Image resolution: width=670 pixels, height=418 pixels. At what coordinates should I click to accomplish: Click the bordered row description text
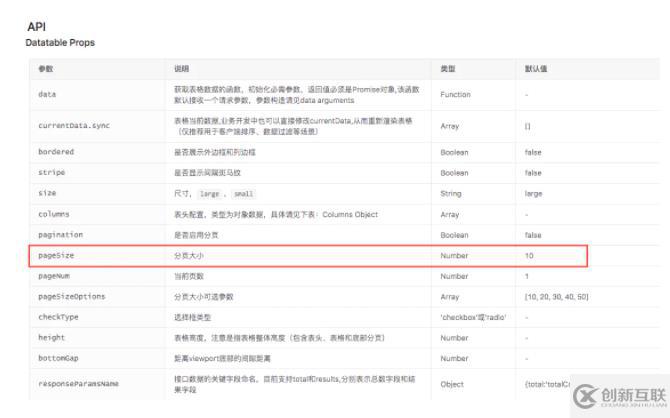215,152
